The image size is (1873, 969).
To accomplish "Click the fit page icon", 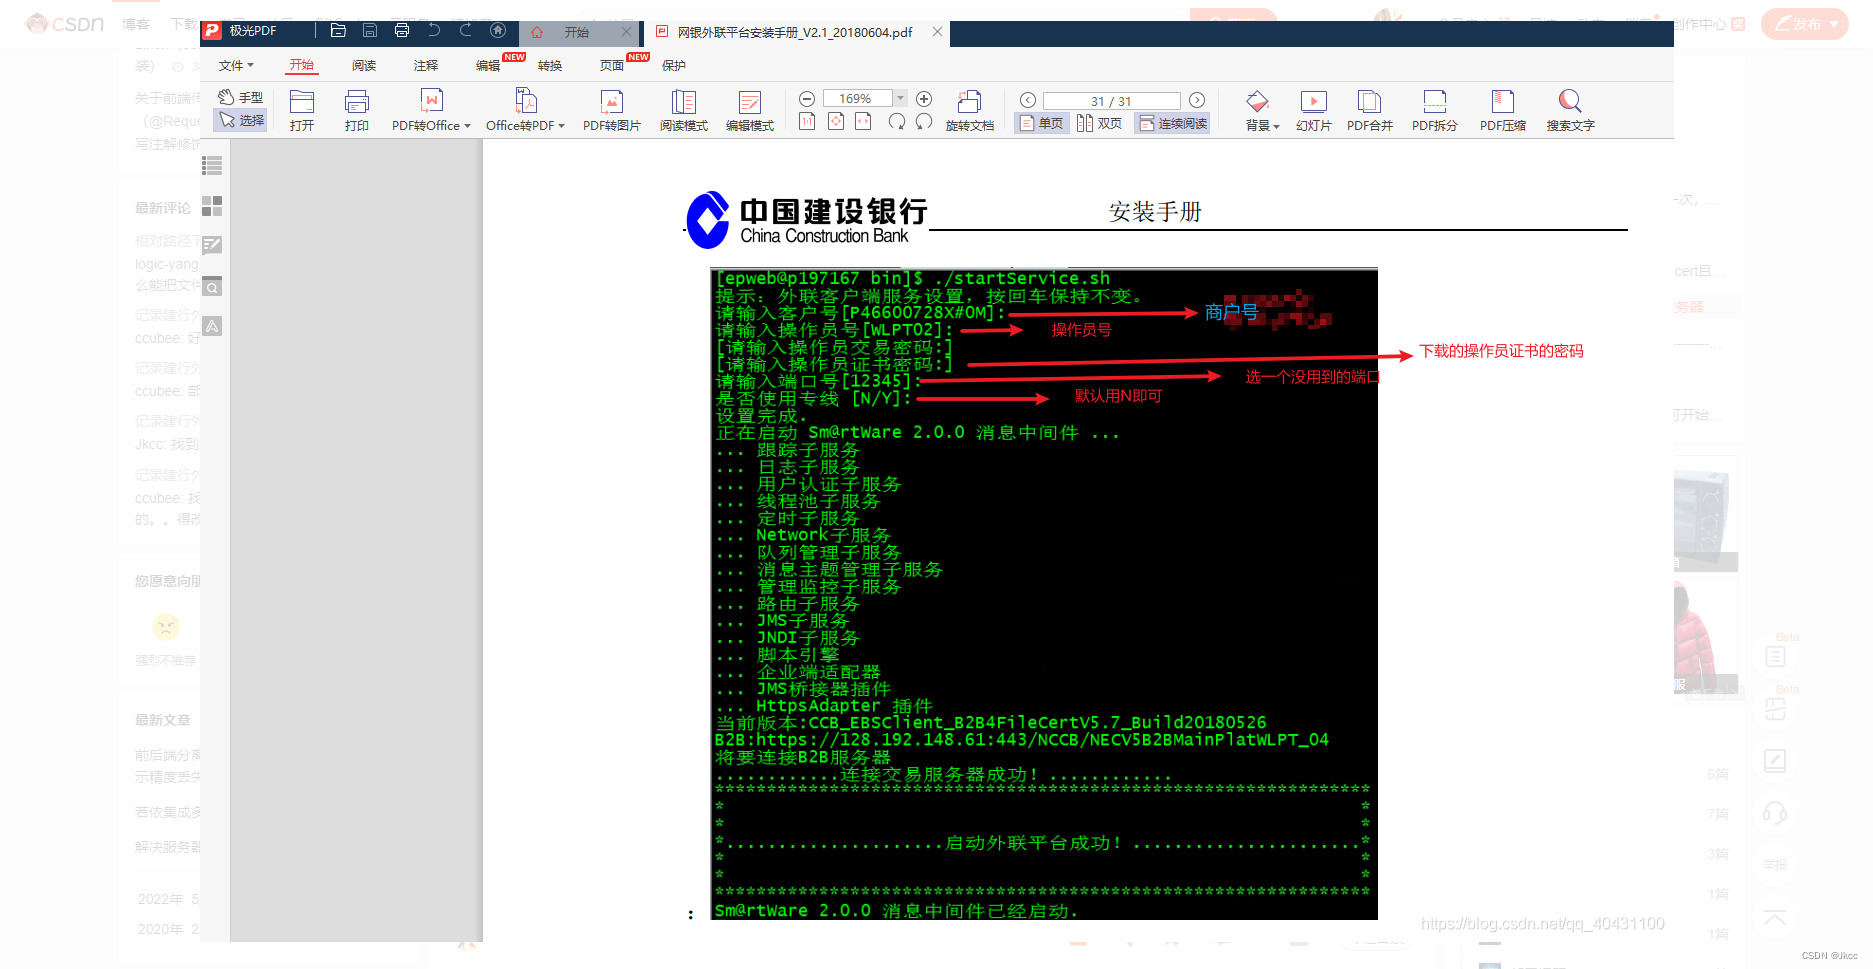I will pos(836,121).
